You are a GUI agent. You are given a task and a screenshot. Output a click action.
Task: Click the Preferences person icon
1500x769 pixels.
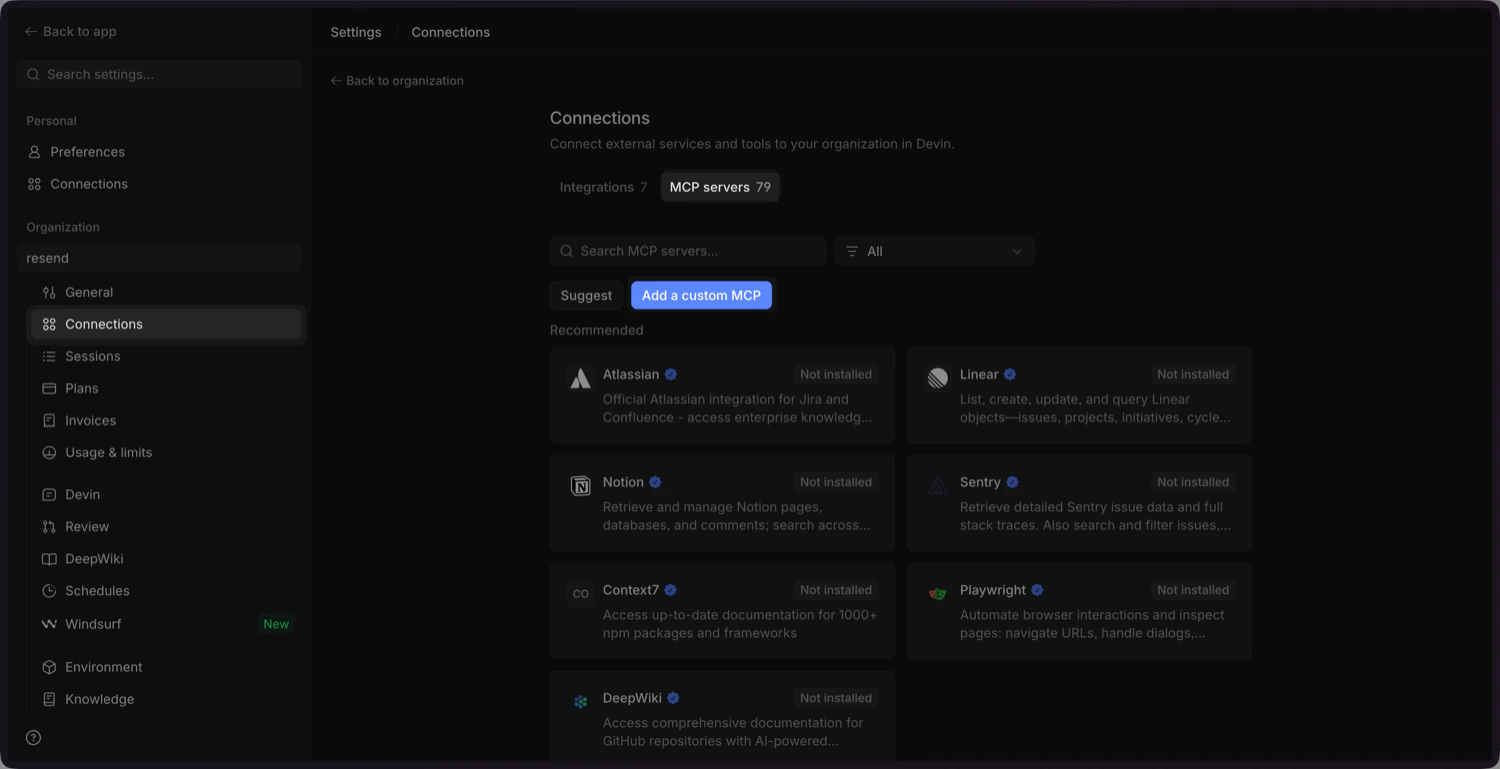(x=34, y=152)
